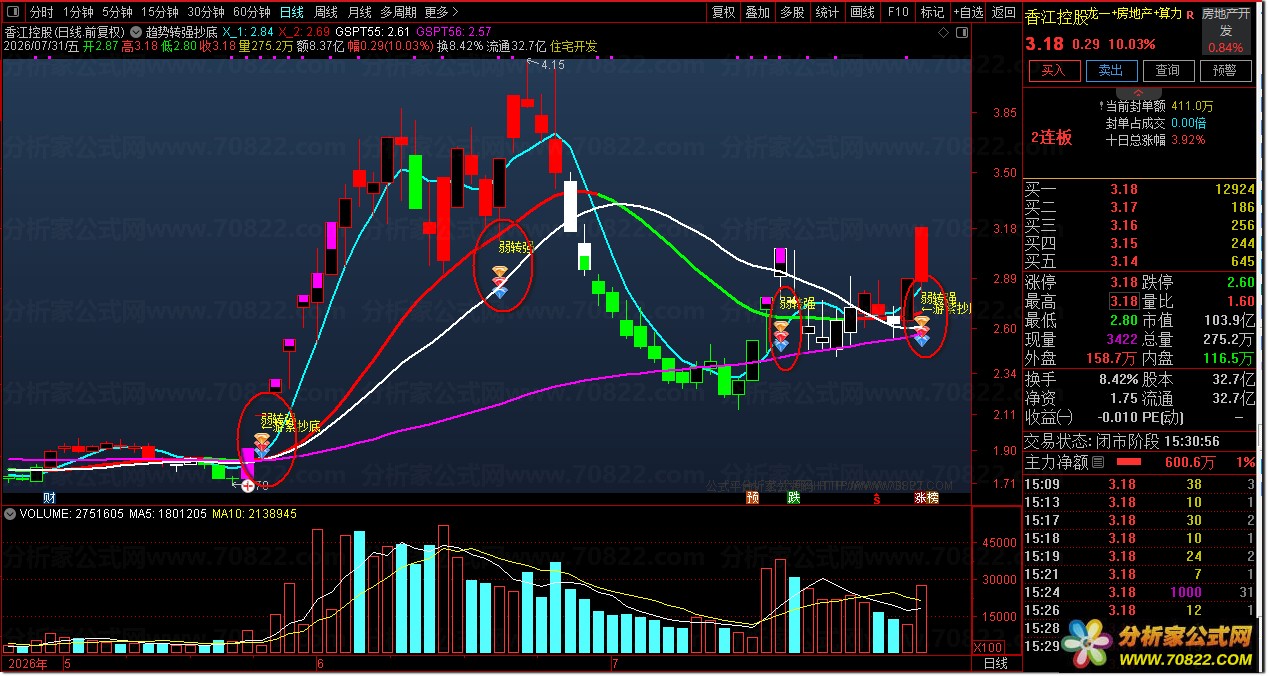1269x676 pixels.
Task: Click the 买入 buy button
Action: click(x=1054, y=71)
